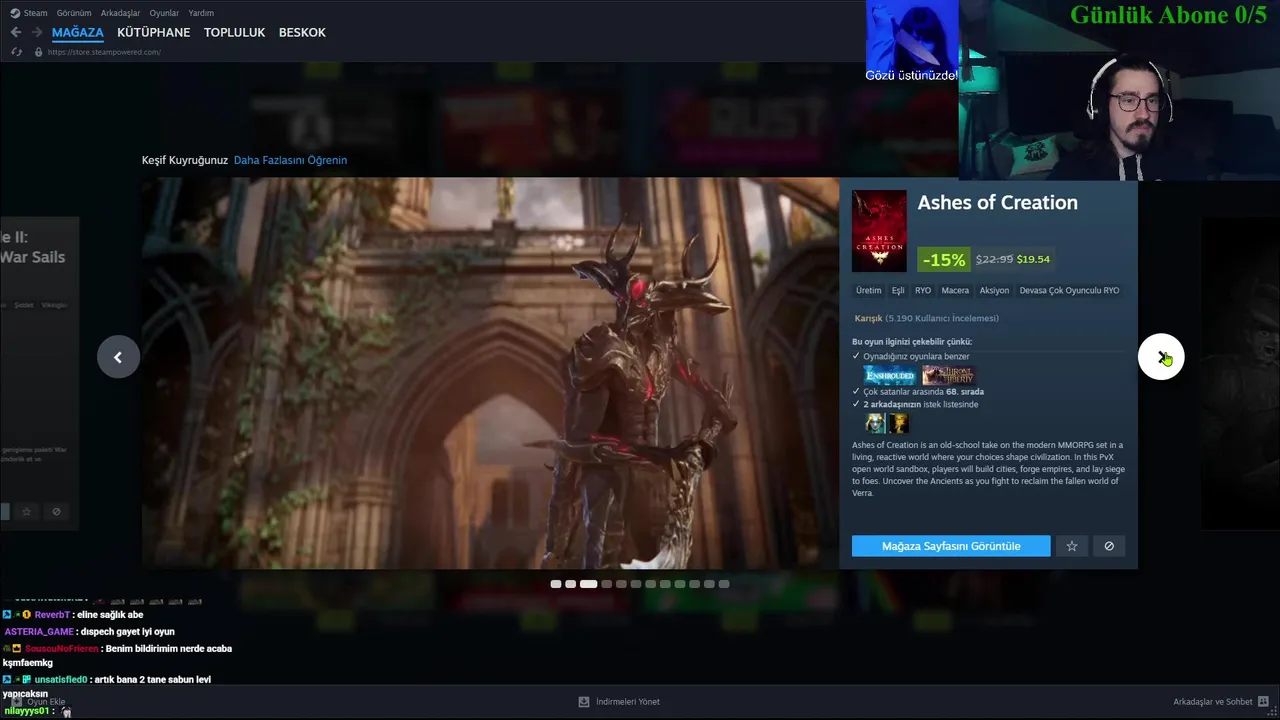
Task: Click İndirmeleri Yönet downloads link
Action: (x=628, y=702)
